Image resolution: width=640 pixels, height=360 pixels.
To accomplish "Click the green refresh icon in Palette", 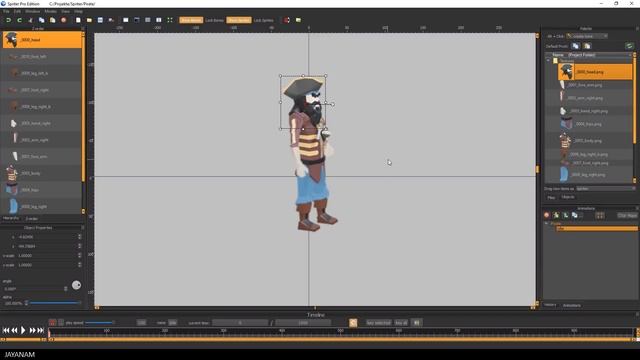I will (x=629, y=46).
